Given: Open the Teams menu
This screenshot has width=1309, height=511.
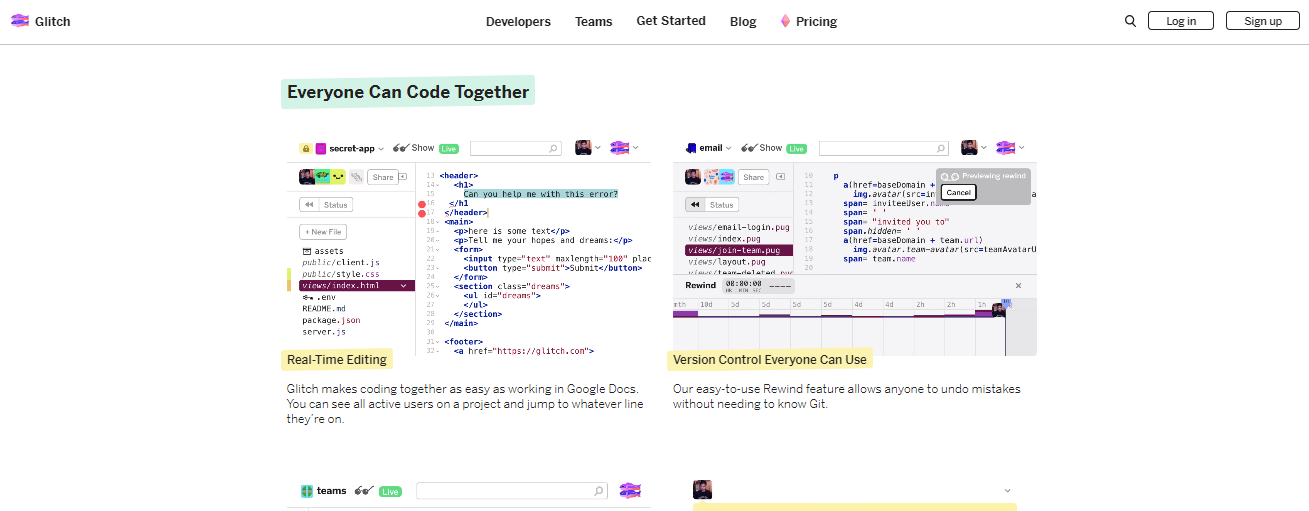Looking at the screenshot, I should pyautogui.click(x=593, y=21).
